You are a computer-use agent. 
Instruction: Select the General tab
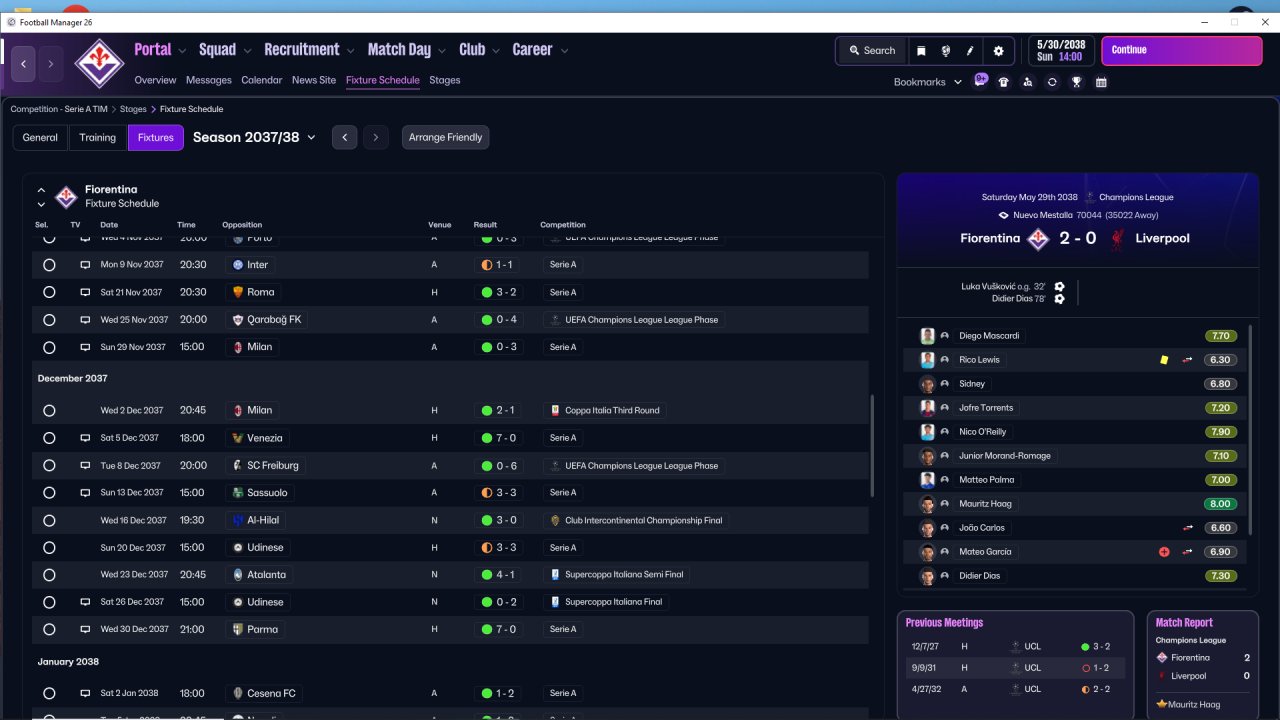(x=40, y=138)
